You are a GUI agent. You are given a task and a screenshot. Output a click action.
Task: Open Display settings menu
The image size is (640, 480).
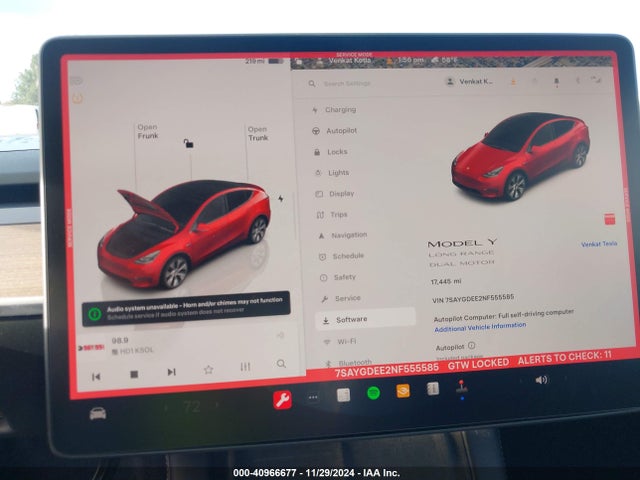click(335, 194)
